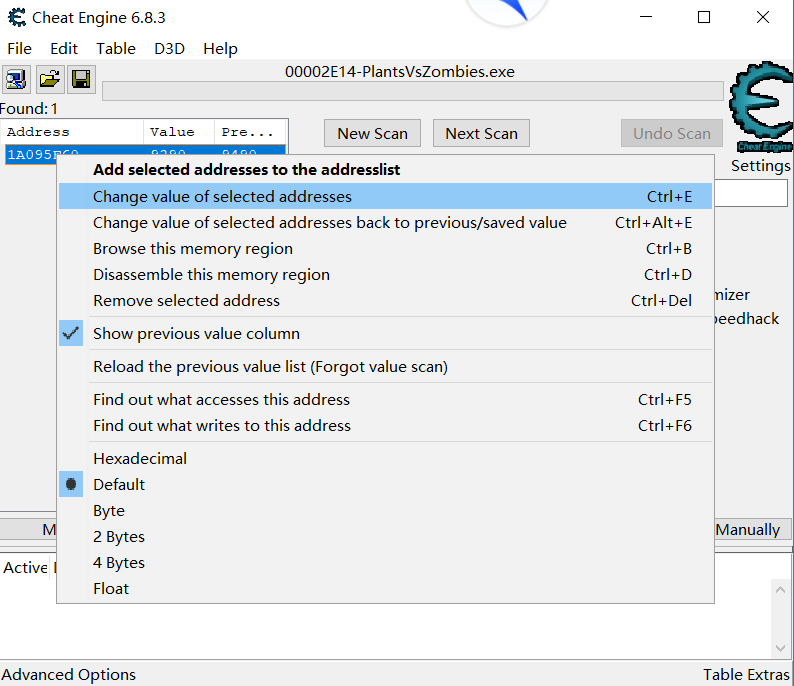The image size is (794, 686).
Task: Select the Default display type option
Action: (x=119, y=485)
